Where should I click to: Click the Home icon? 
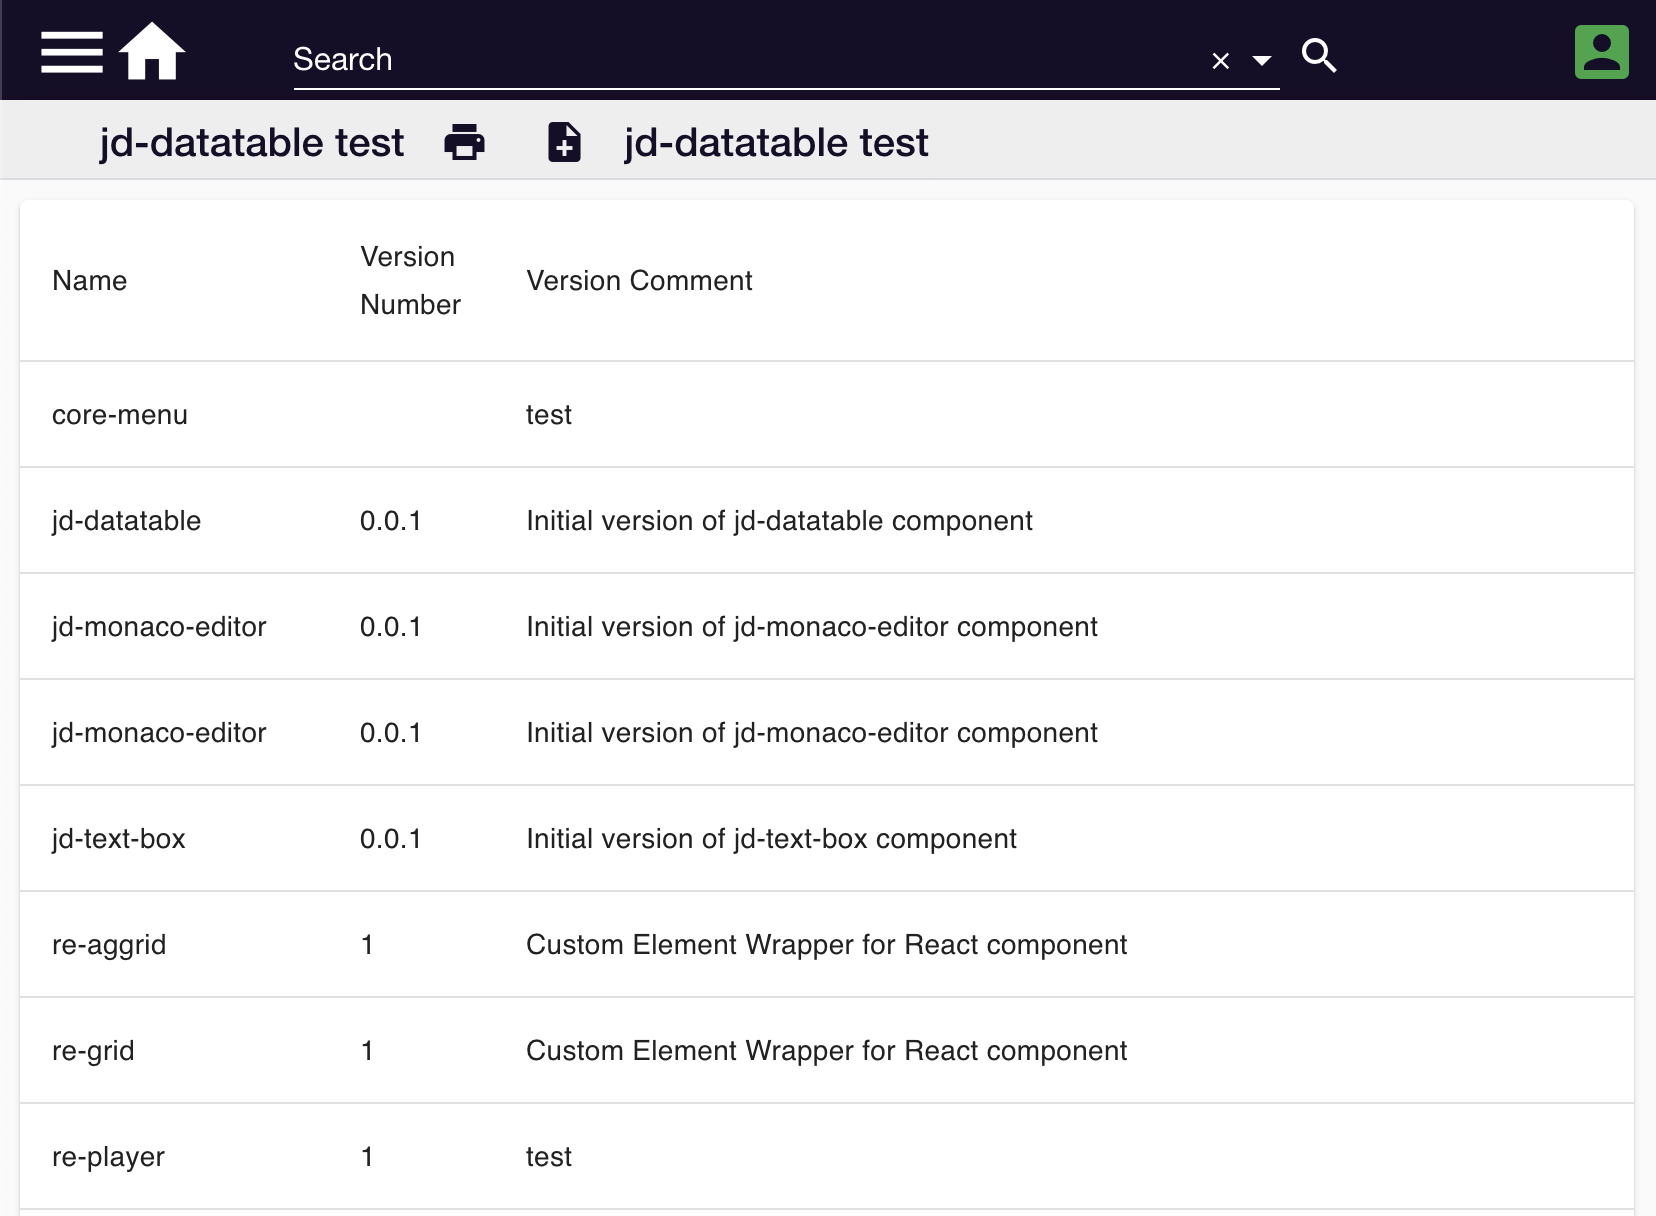153,50
